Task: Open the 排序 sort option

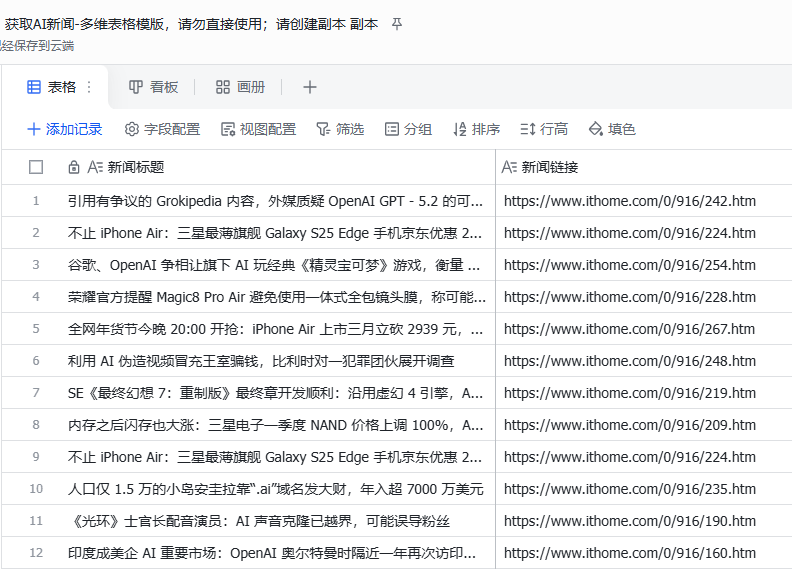Action: click(476, 129)
